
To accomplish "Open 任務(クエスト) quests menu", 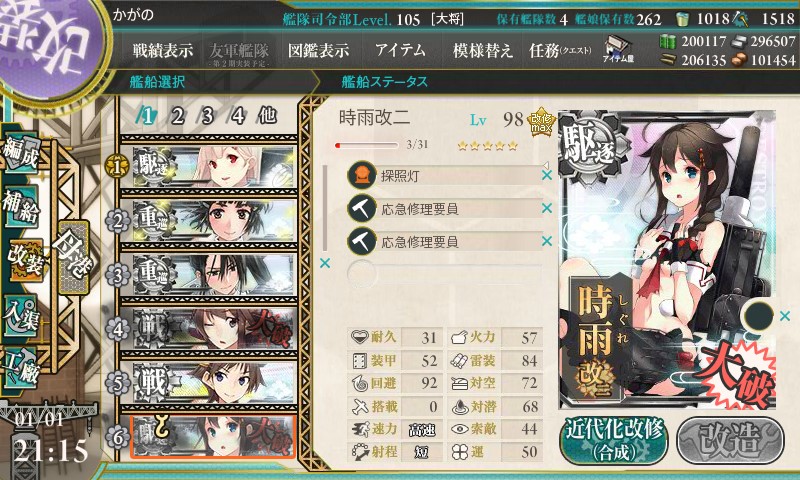I will coord(560,50).
